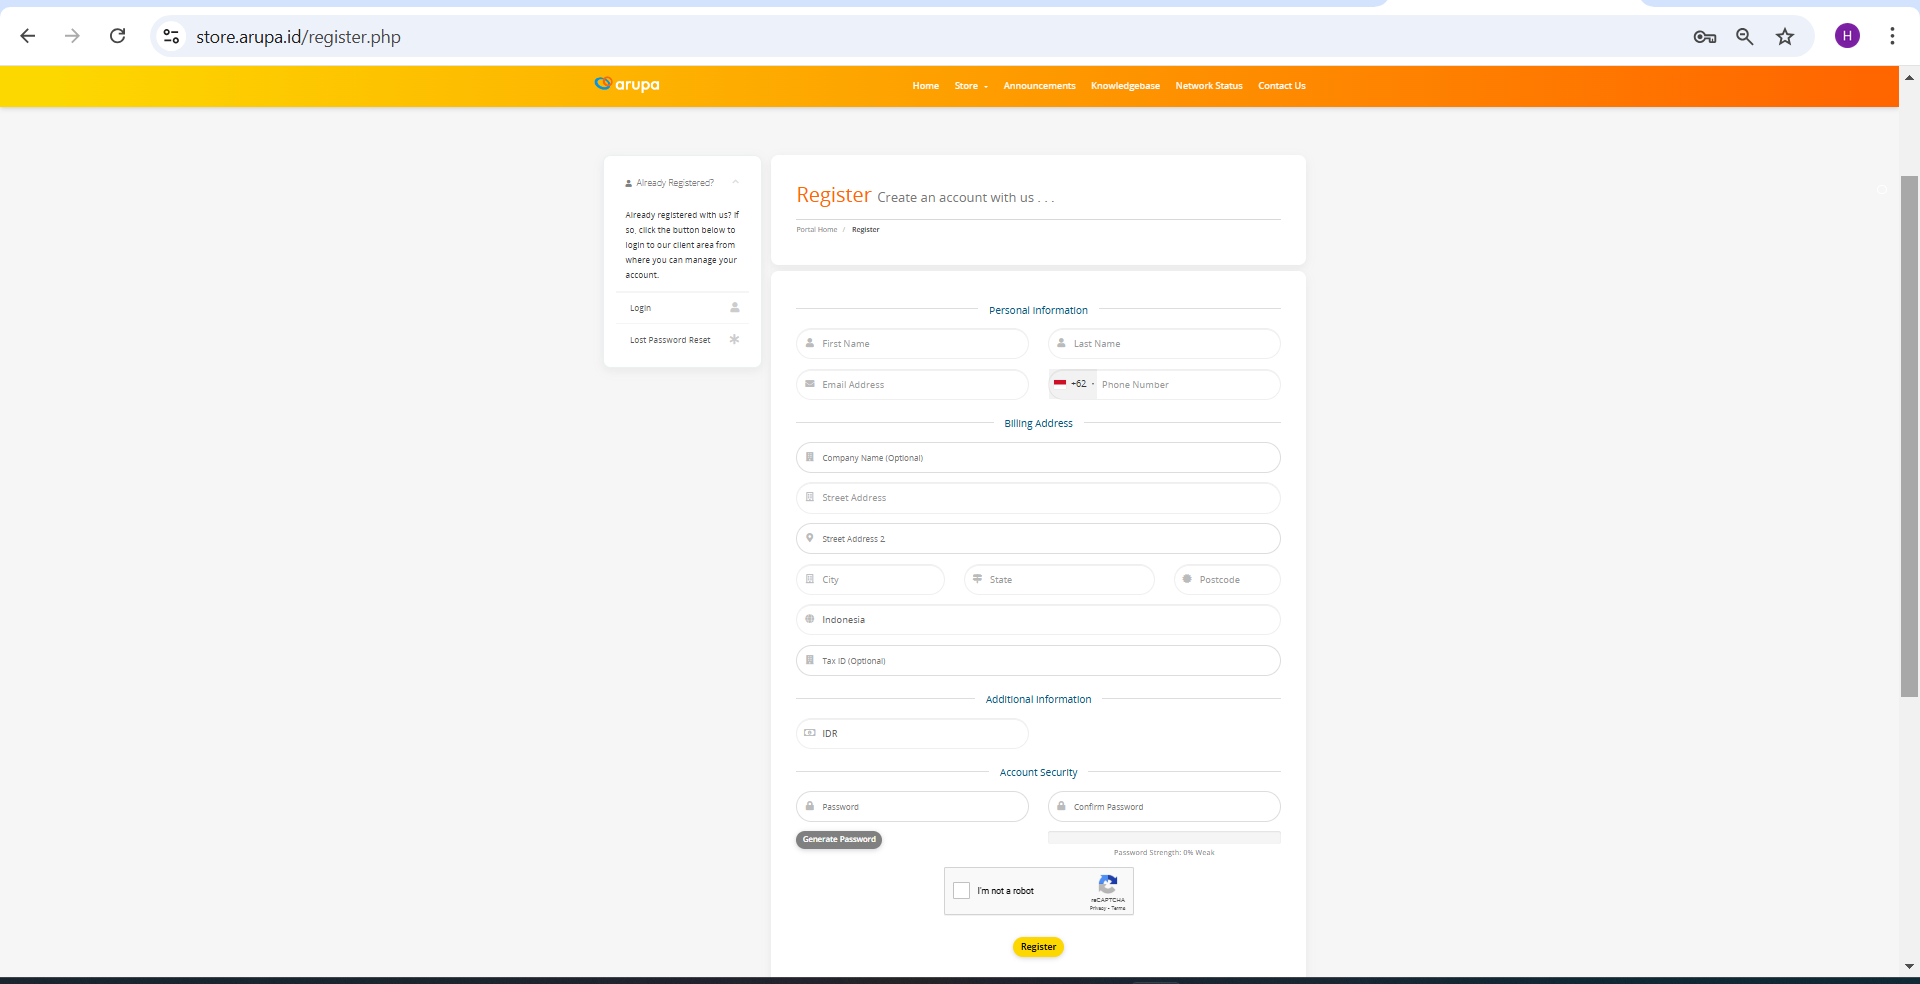
Task: Click the page reload icon
Action: (117, 36)
